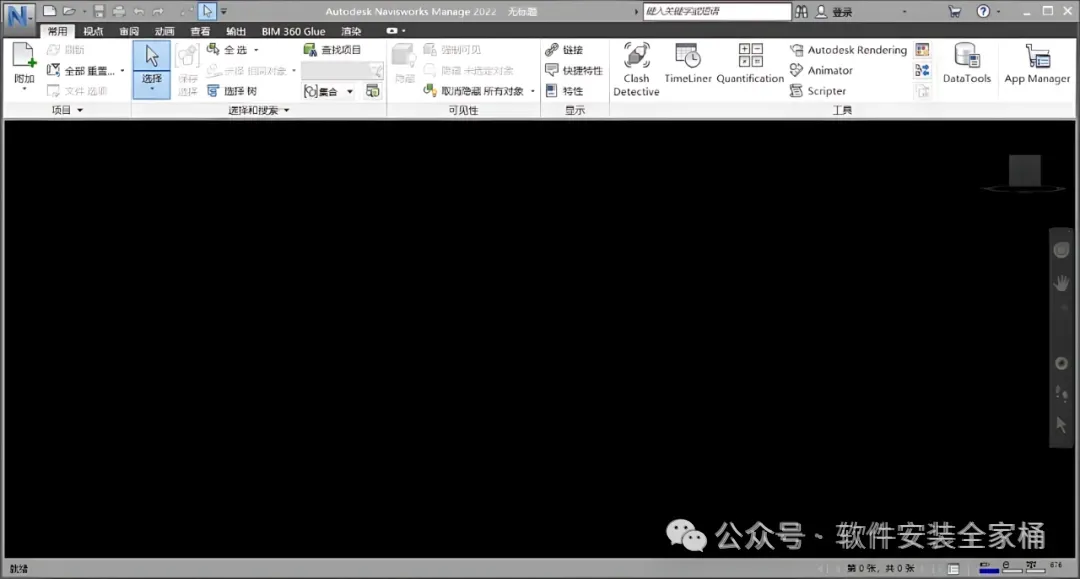Open the steering wheel on navigation bar

[1061, 250]
